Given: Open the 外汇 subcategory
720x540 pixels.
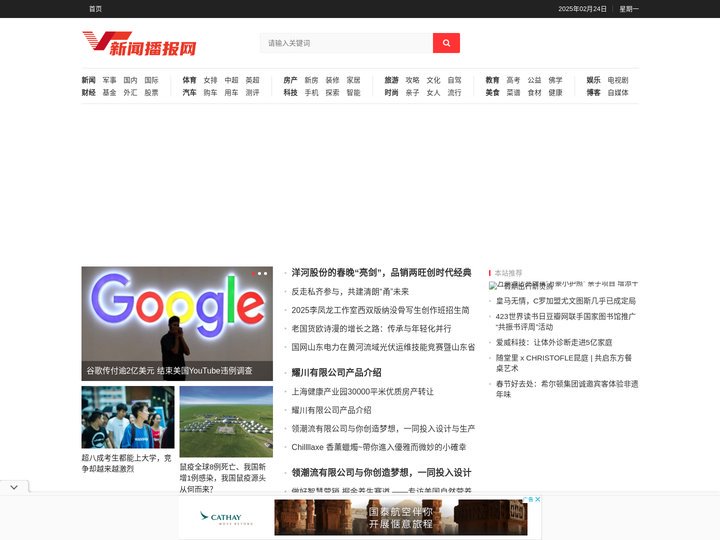Looking at the screenshot, I should [130, 92].
